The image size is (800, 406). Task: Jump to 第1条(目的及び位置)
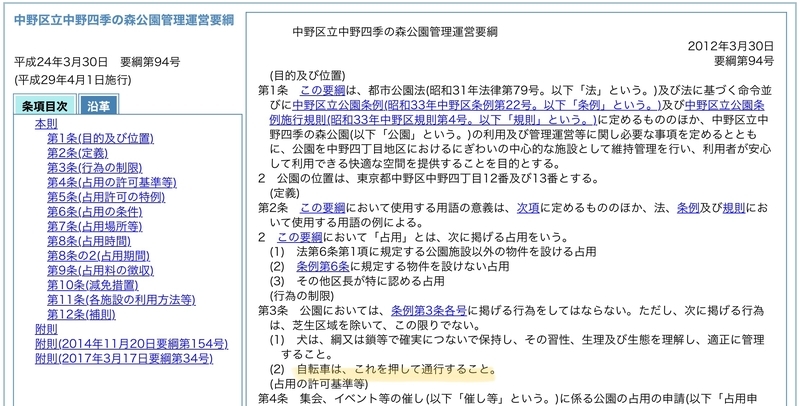(101, 139)
